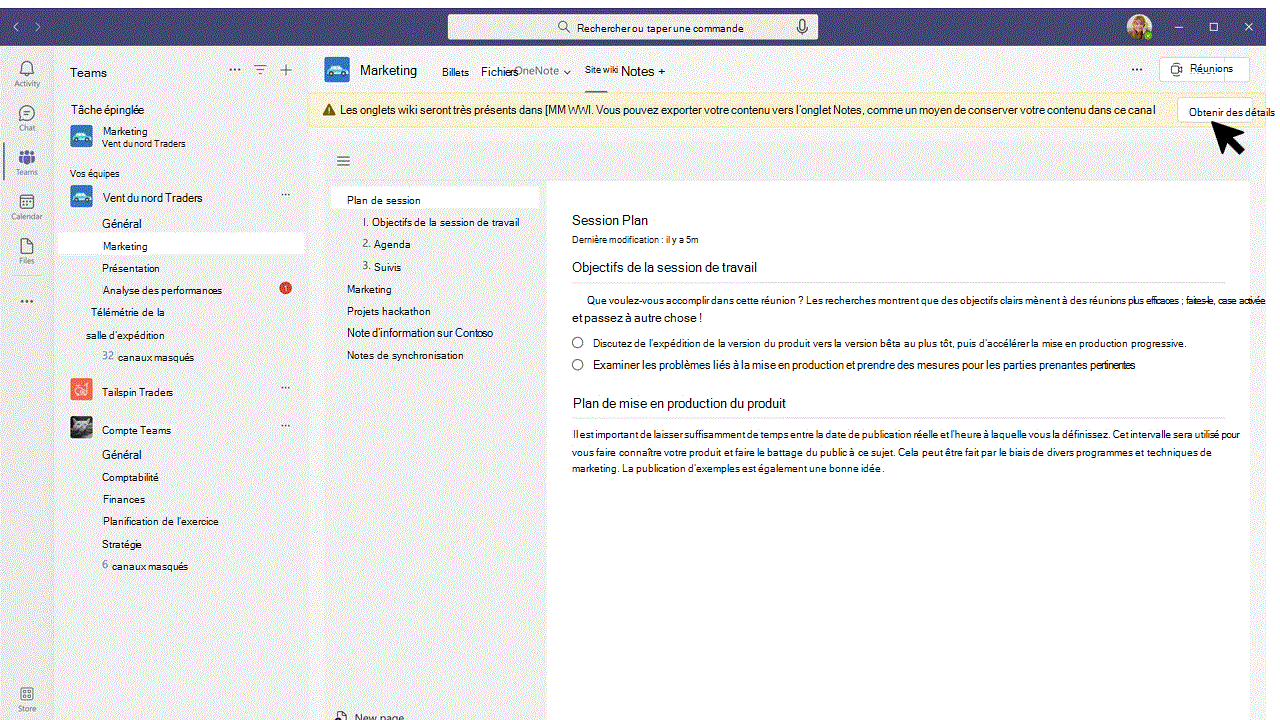The width and height of the screenshot is (1280, 720).
Task: Open the Billets tab
Action: pyautogui.click(x=455, y=72)
